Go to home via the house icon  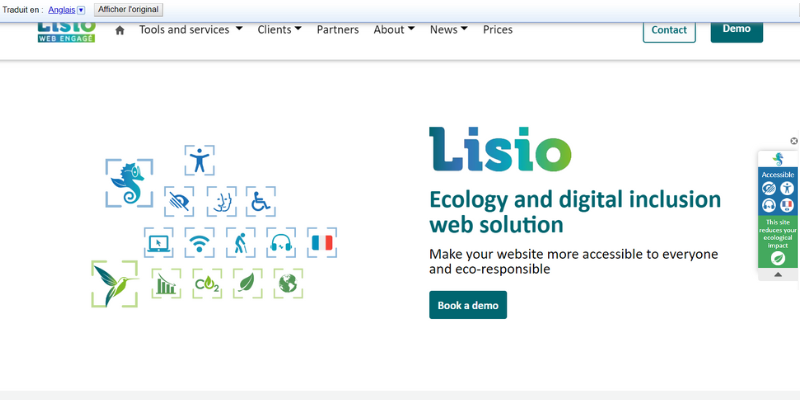click(x=120, y=30)
